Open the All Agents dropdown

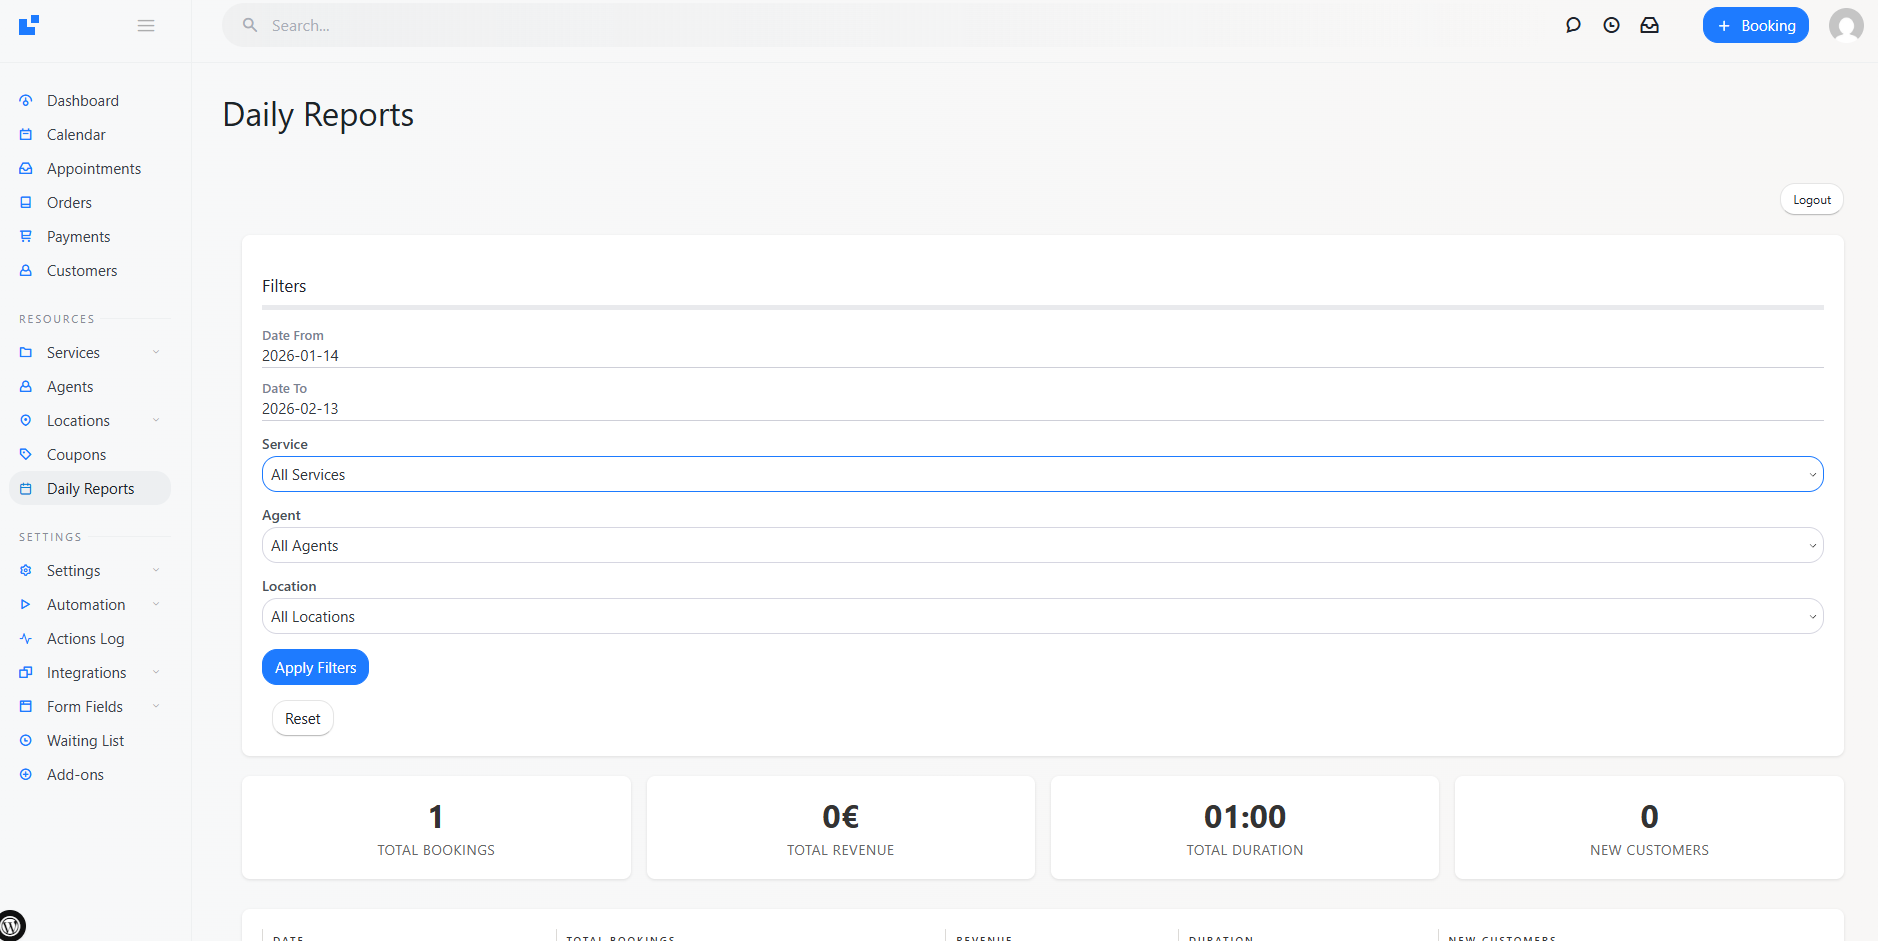pos(1042,545)
